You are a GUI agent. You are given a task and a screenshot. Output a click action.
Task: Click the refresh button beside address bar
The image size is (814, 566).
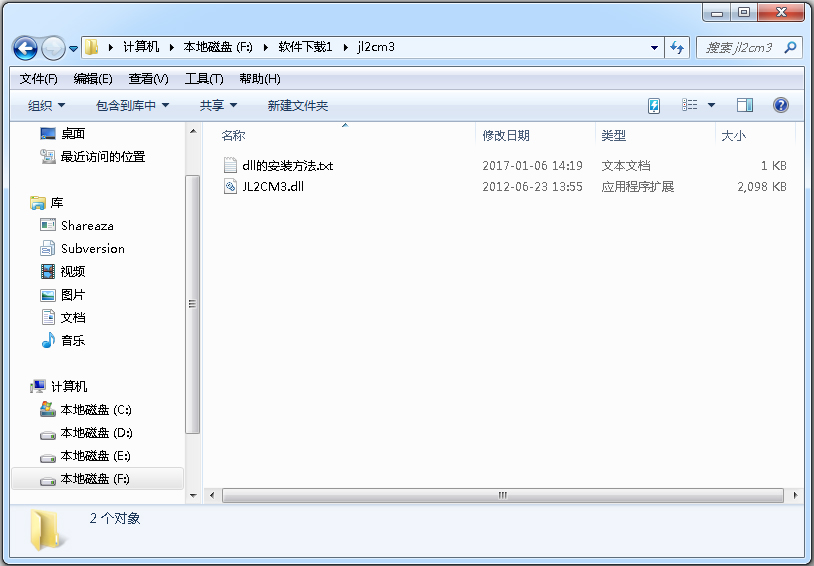click(x=678, y=47)
